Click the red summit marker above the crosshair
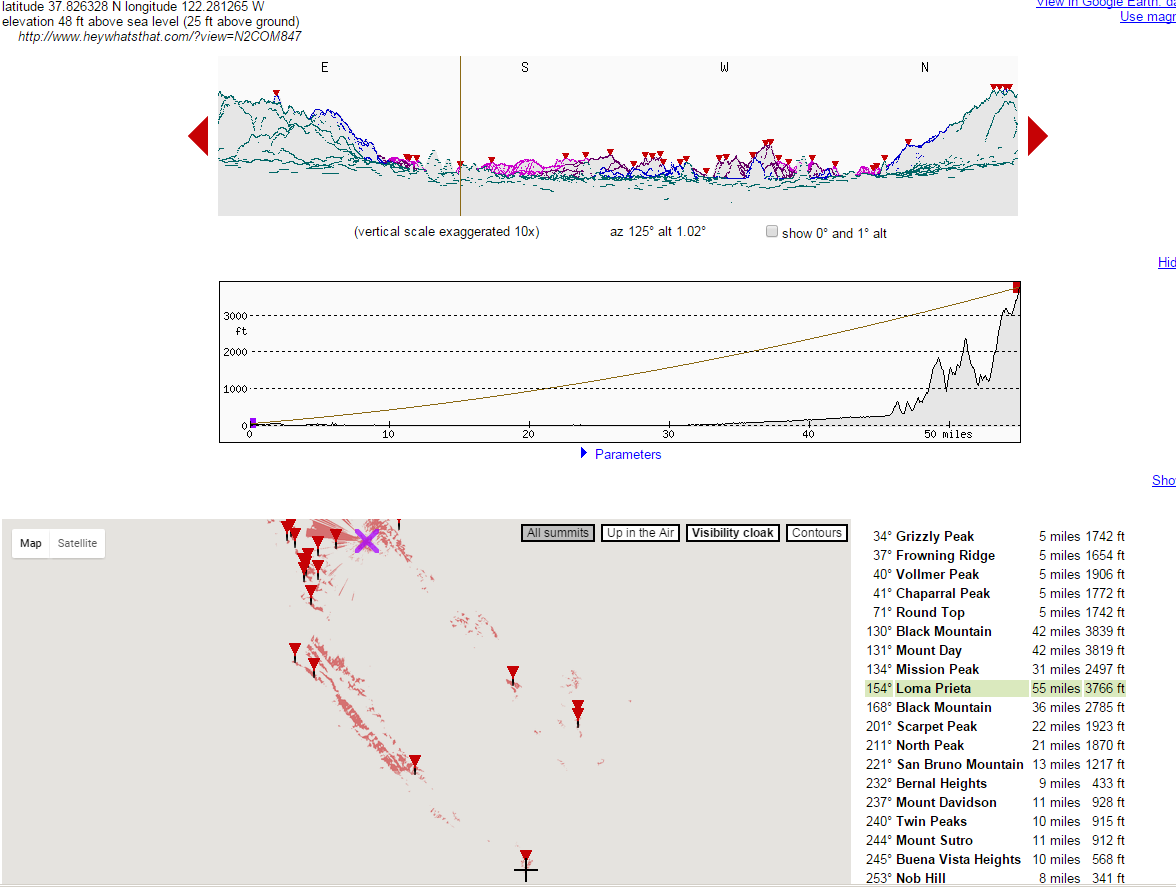 coord(526,857)
